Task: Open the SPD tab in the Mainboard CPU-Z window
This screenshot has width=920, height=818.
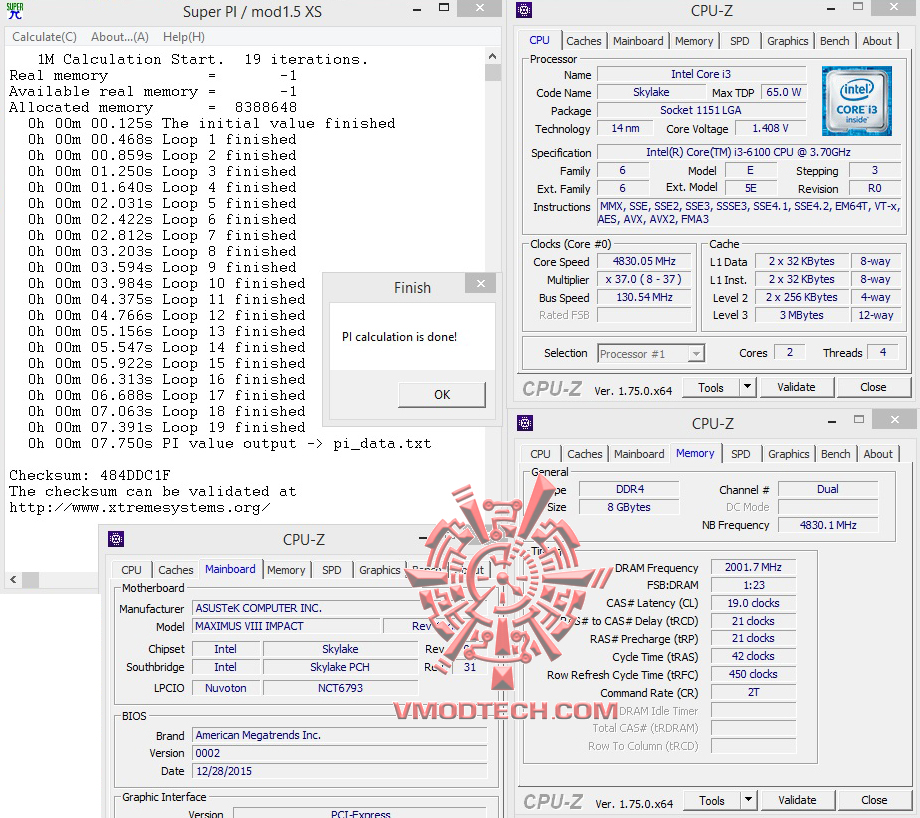Action: click(332, 570)
